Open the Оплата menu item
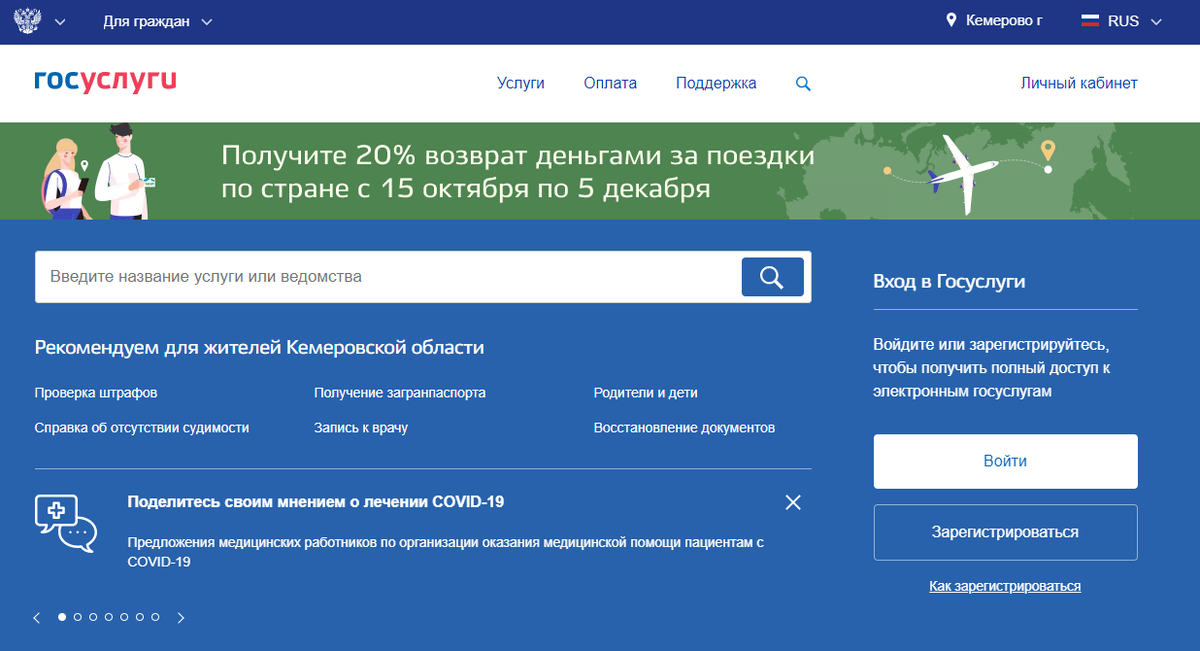Image resolution: width=1200 pixels, height=651 pixels. pos(610,83)
